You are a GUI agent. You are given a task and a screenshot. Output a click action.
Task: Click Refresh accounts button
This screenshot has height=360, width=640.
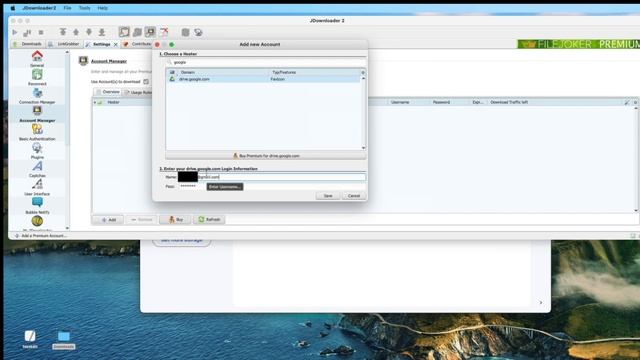pos(209,220)
